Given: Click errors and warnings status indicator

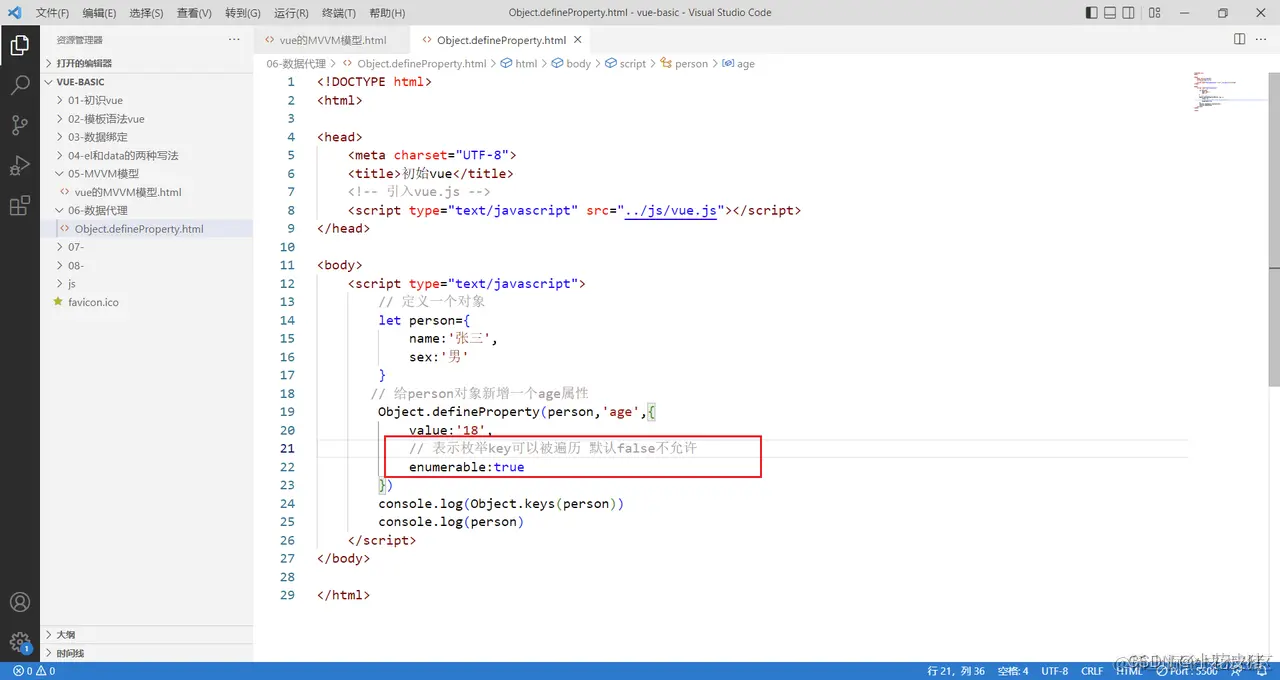Looking at the screenshot, I should (x=34, y=671).
